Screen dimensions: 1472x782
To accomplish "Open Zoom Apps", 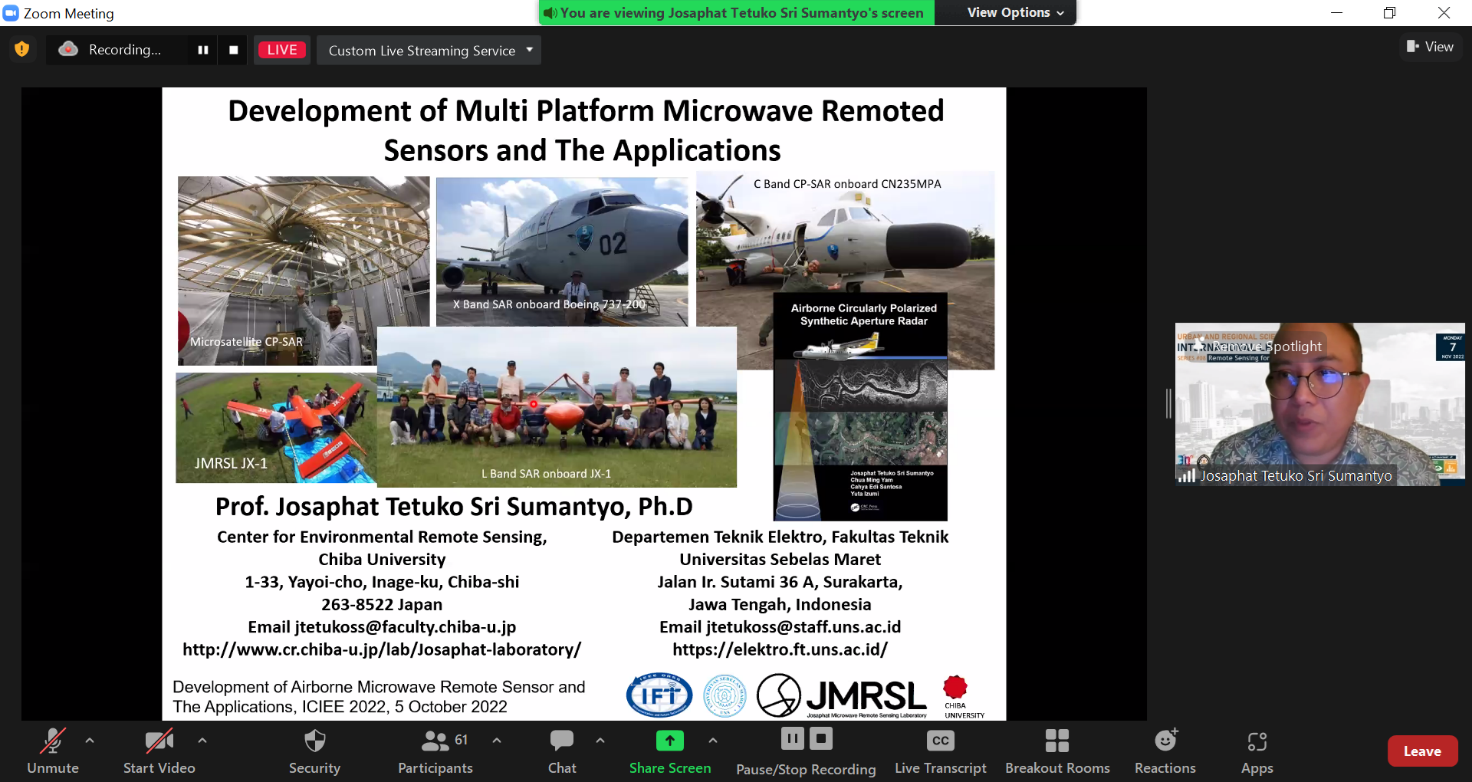I will [x=1257, y=751].
